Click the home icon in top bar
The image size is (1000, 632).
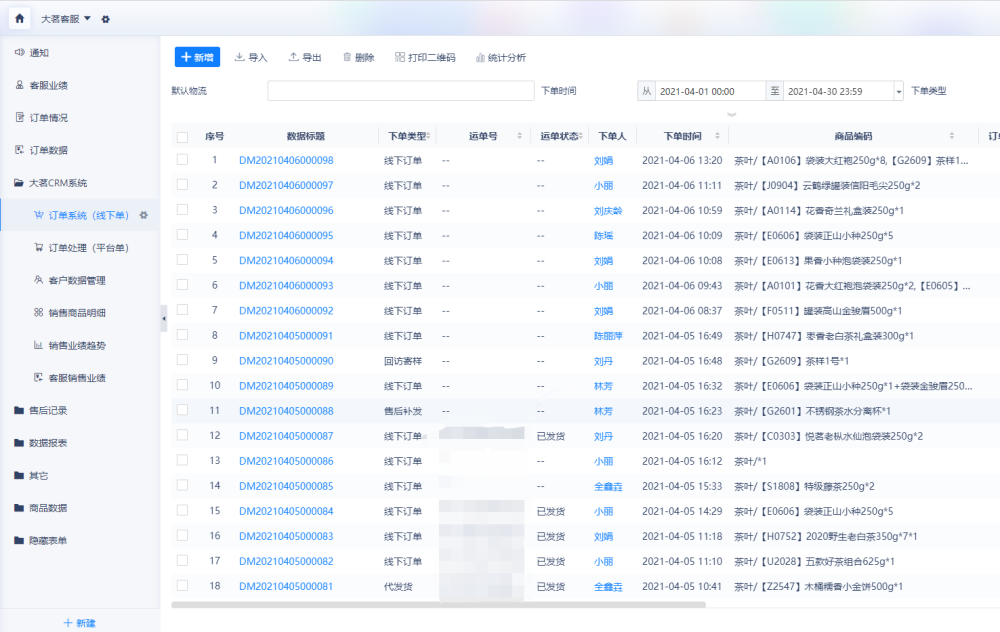[x=20, y=19]
